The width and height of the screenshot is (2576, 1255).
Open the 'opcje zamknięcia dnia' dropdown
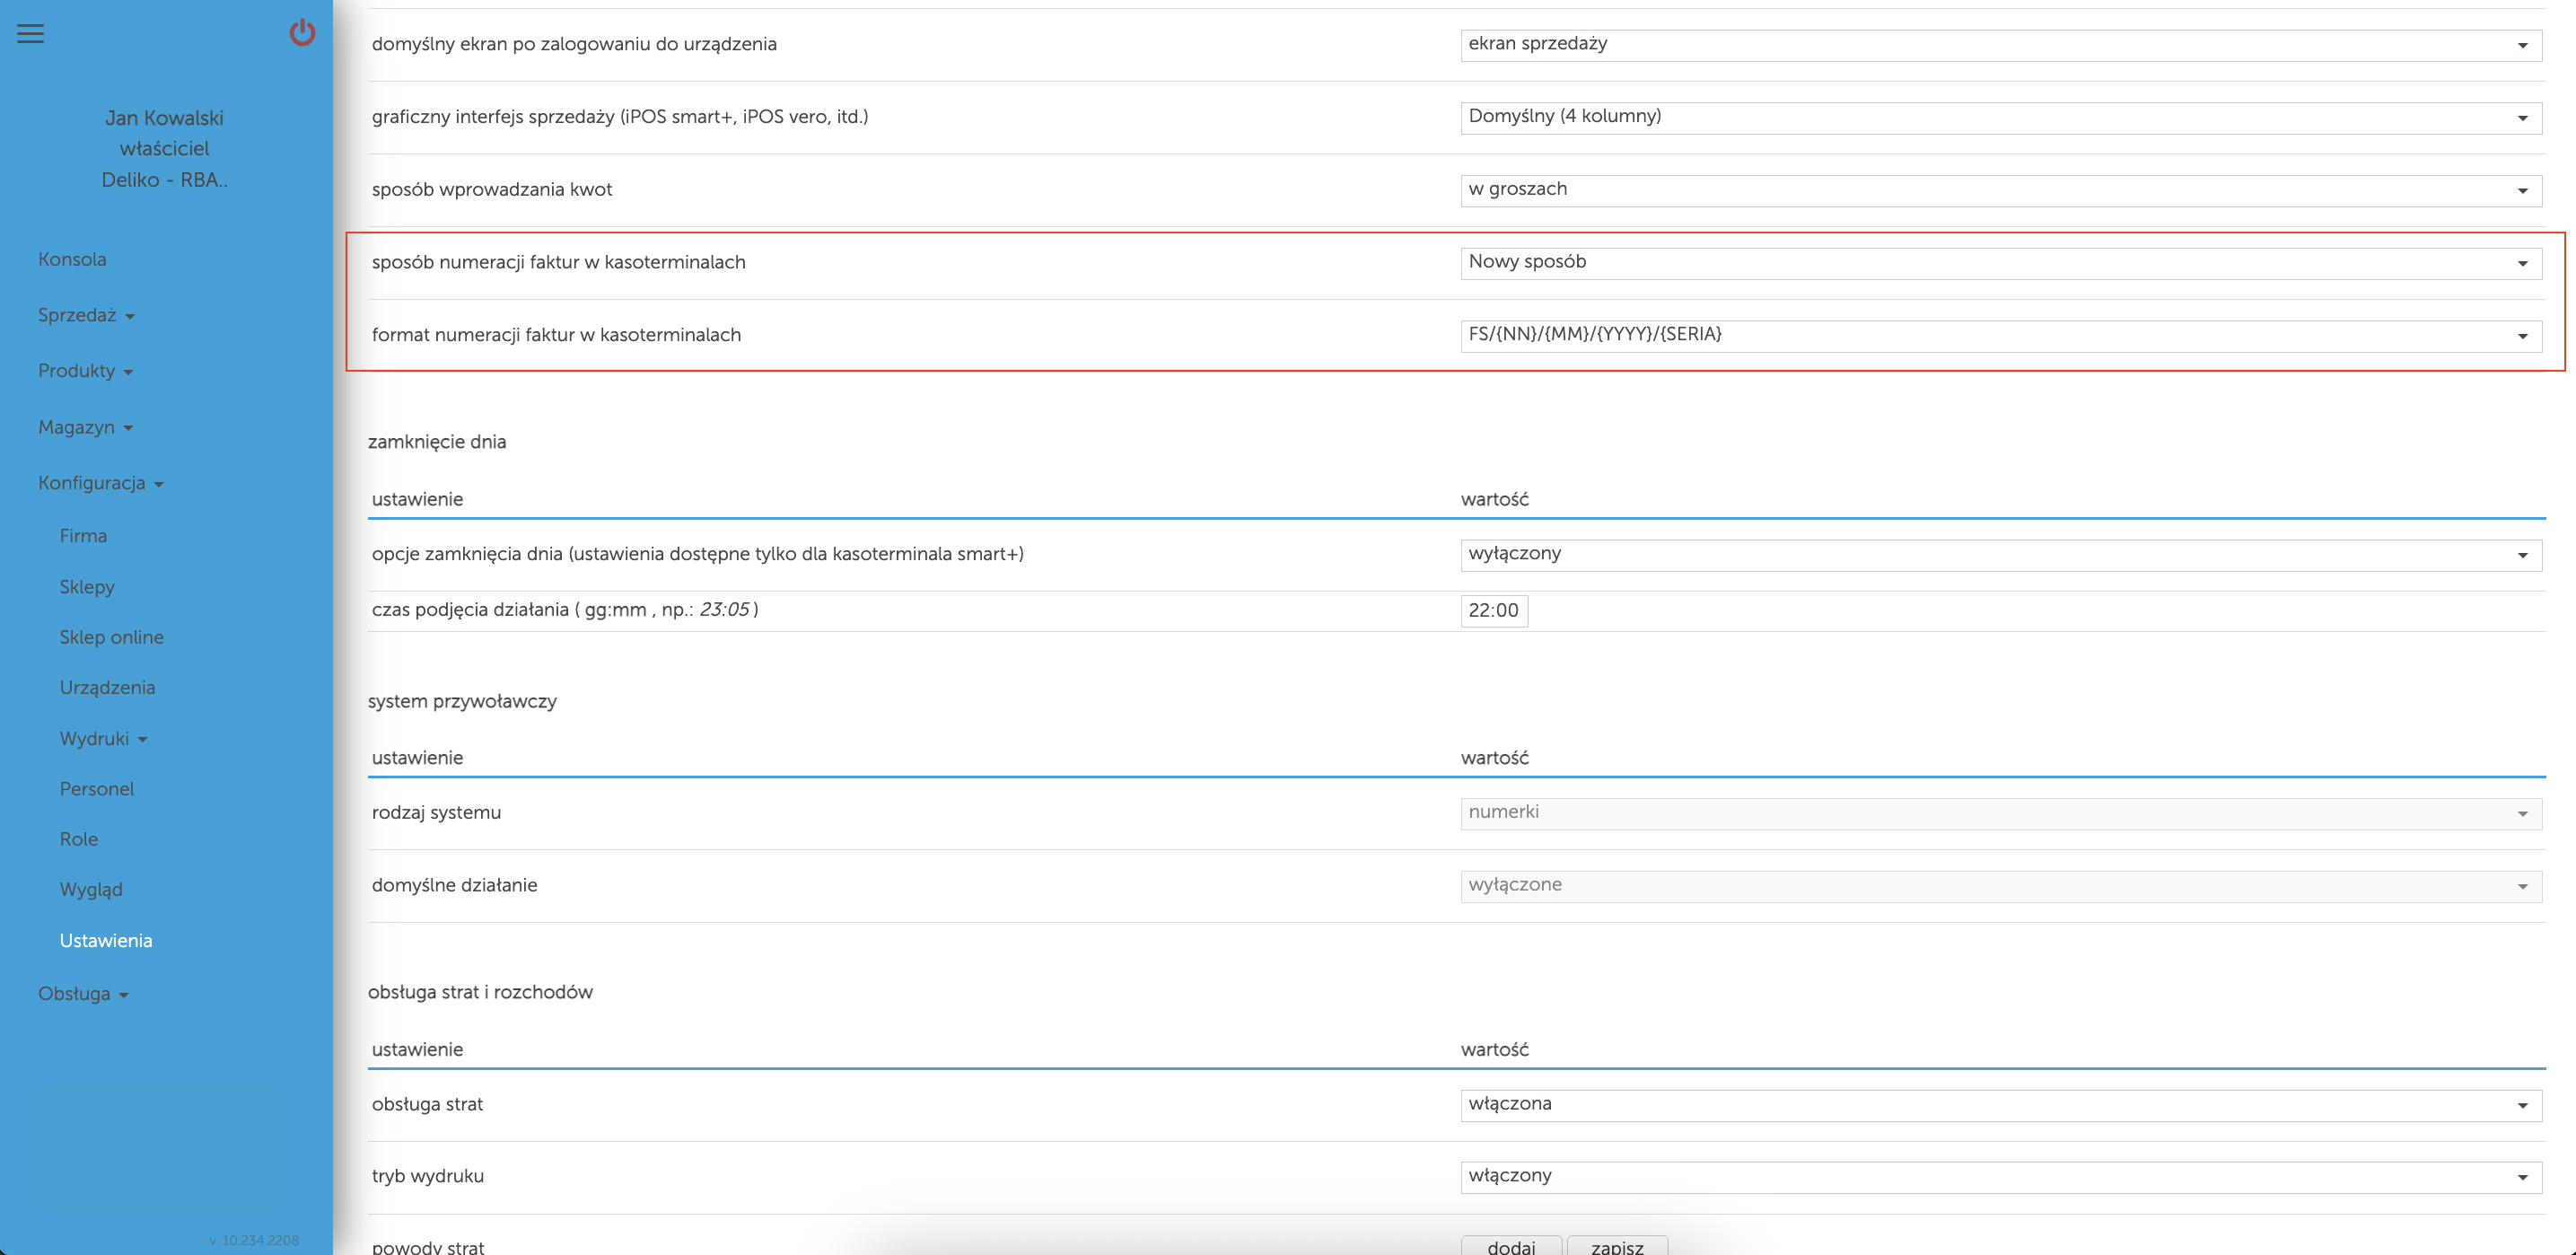tap(2000, 555)
